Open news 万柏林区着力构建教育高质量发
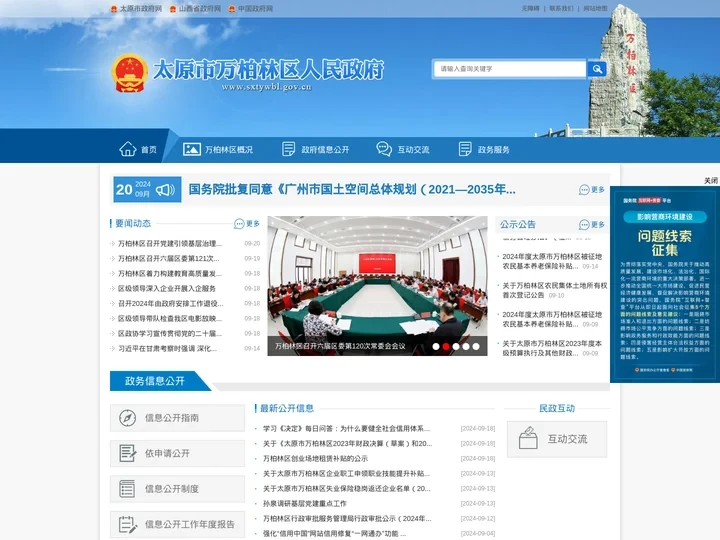The width and height of the screenshot is (720, 540). [170, 273]
